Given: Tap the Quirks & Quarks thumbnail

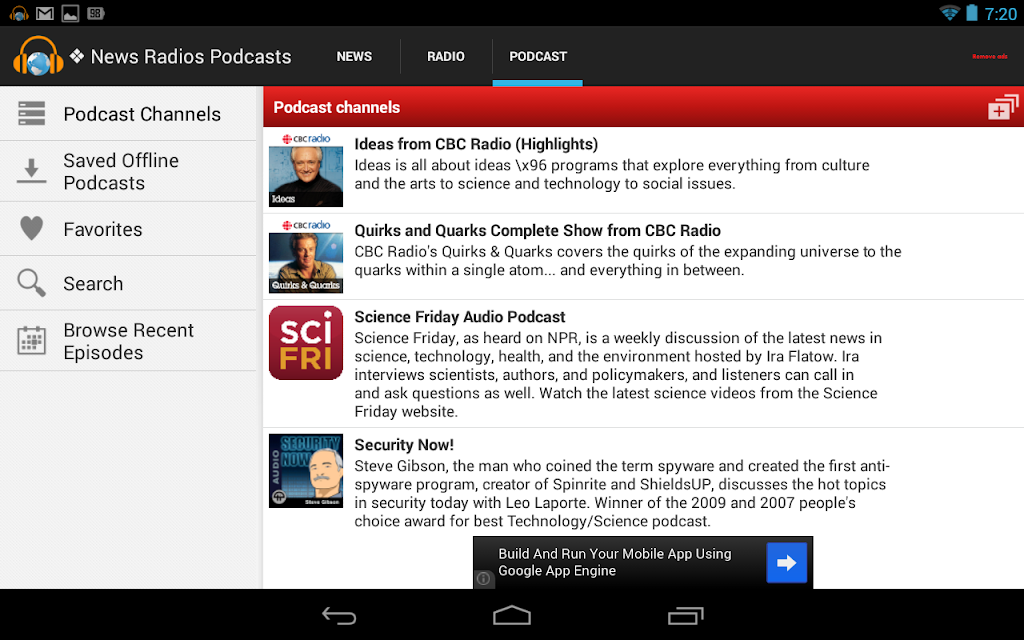Looking at the screenshot, I should coord(306,257).
